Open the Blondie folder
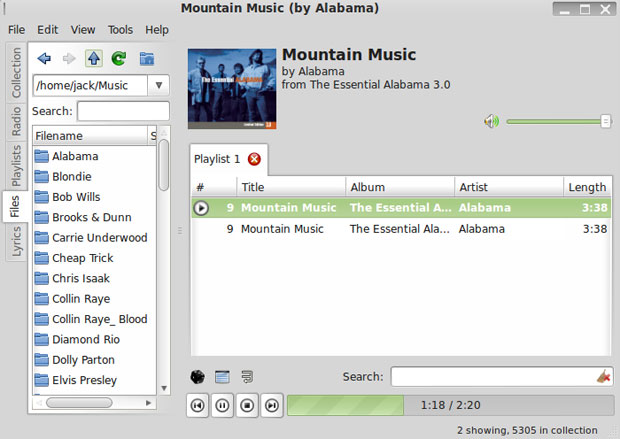Screen dimensions: 620x439 pos(72,177)
